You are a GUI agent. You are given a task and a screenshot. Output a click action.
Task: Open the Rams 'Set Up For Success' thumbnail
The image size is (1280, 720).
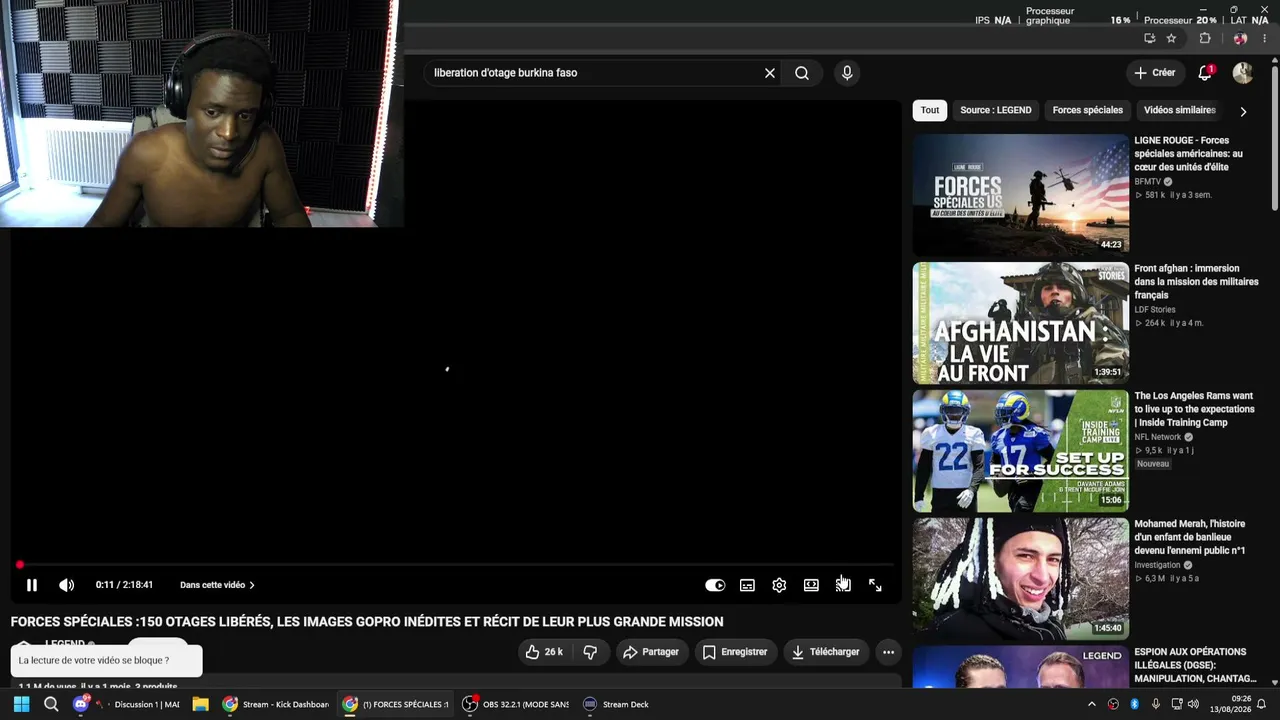pyautogui.click(x=1021, y=451)
